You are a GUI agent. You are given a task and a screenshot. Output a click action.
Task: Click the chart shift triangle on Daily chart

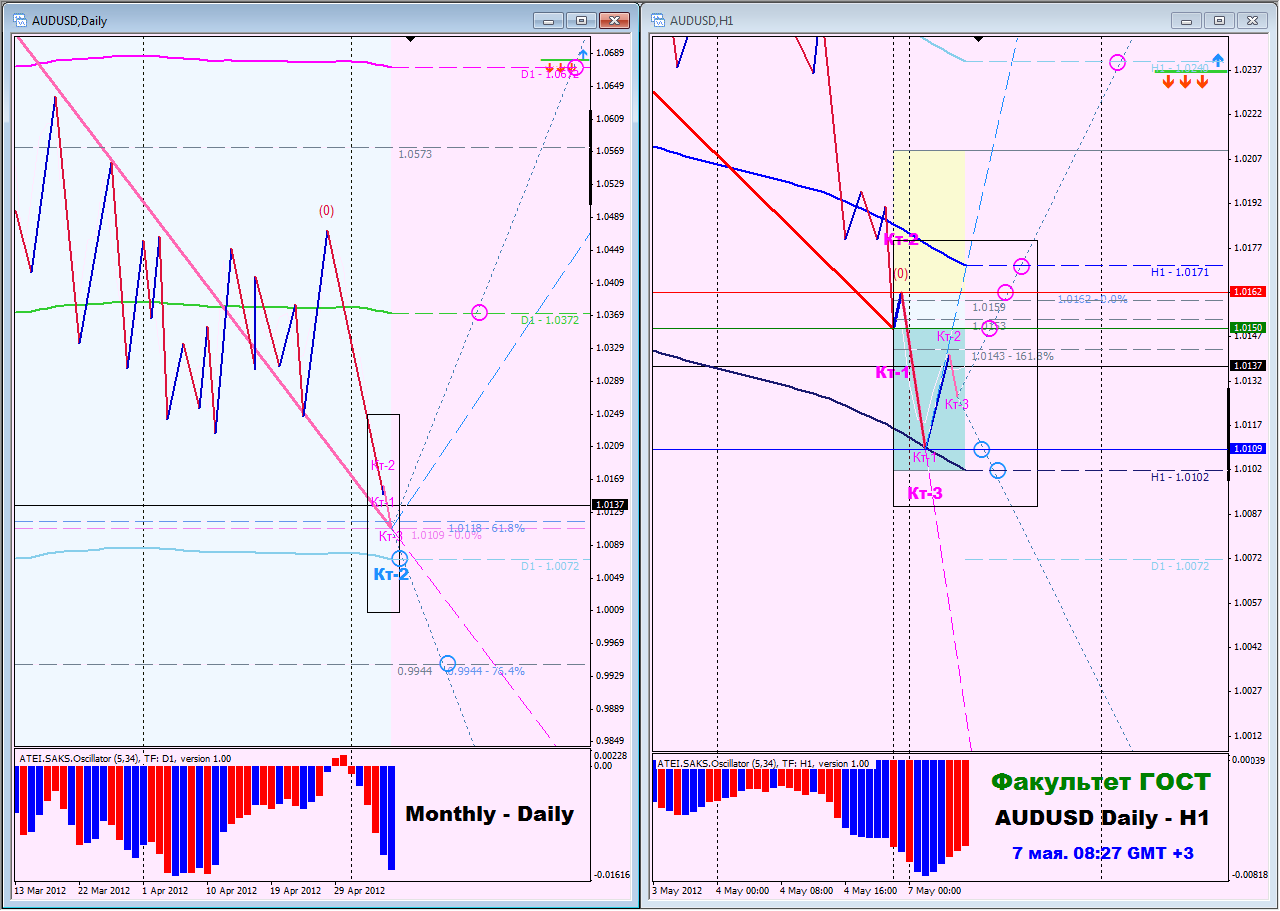(409, 39)
